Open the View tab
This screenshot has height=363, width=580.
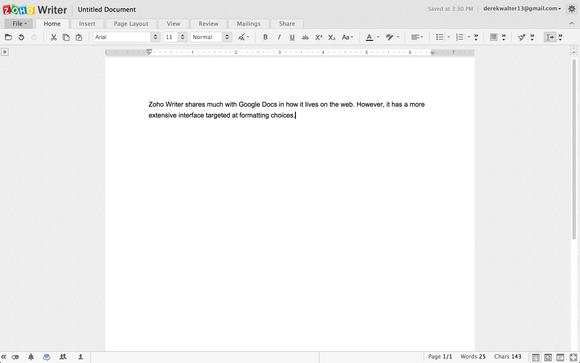pos(173,24)
